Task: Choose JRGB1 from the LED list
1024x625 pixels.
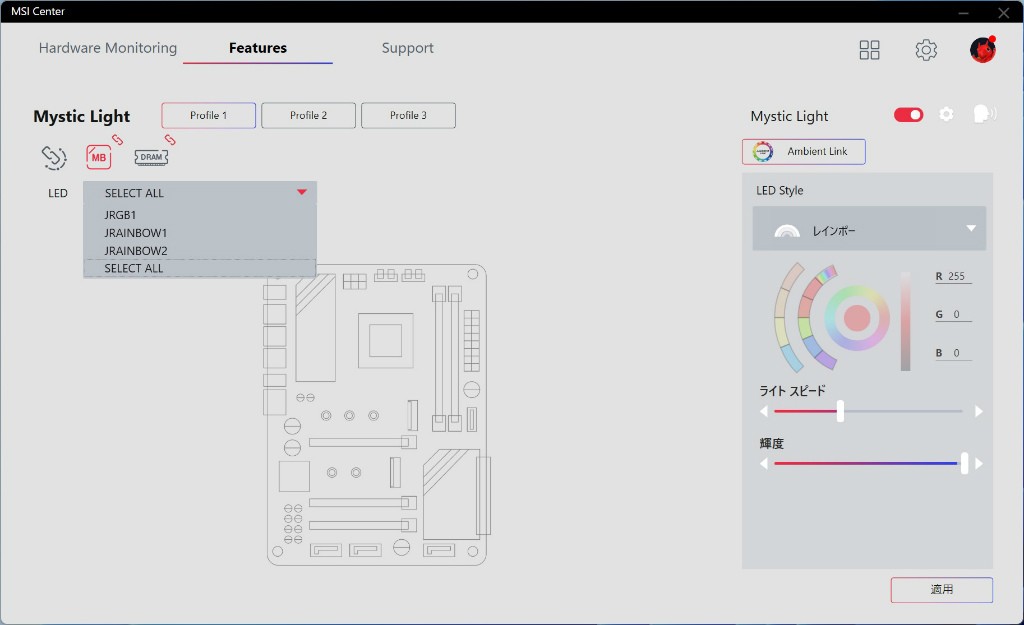Action: tap(120, 215)
